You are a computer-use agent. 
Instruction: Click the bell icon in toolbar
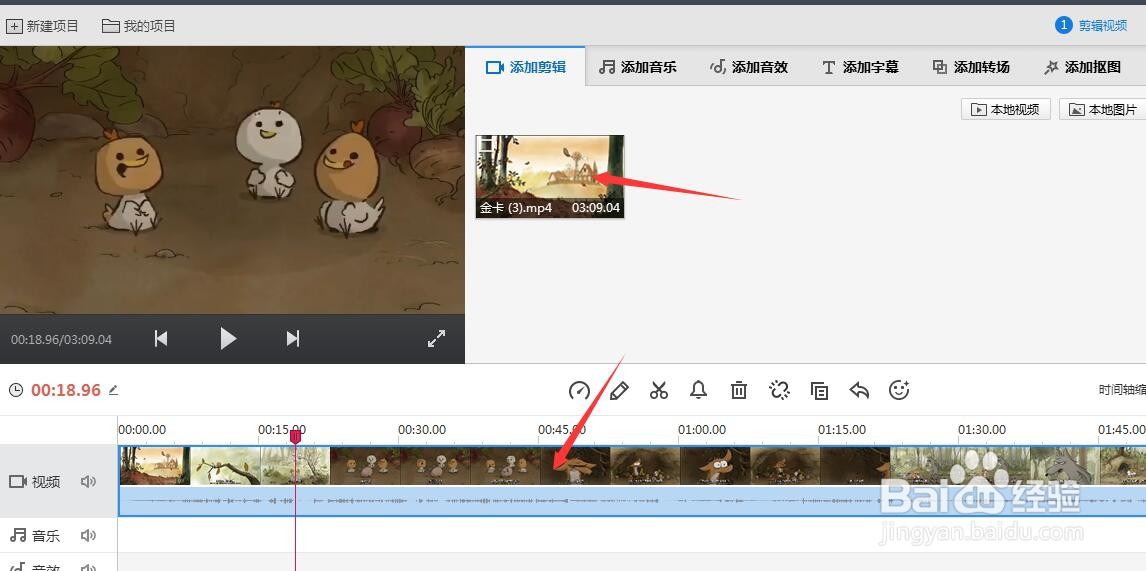coord(699,390)
